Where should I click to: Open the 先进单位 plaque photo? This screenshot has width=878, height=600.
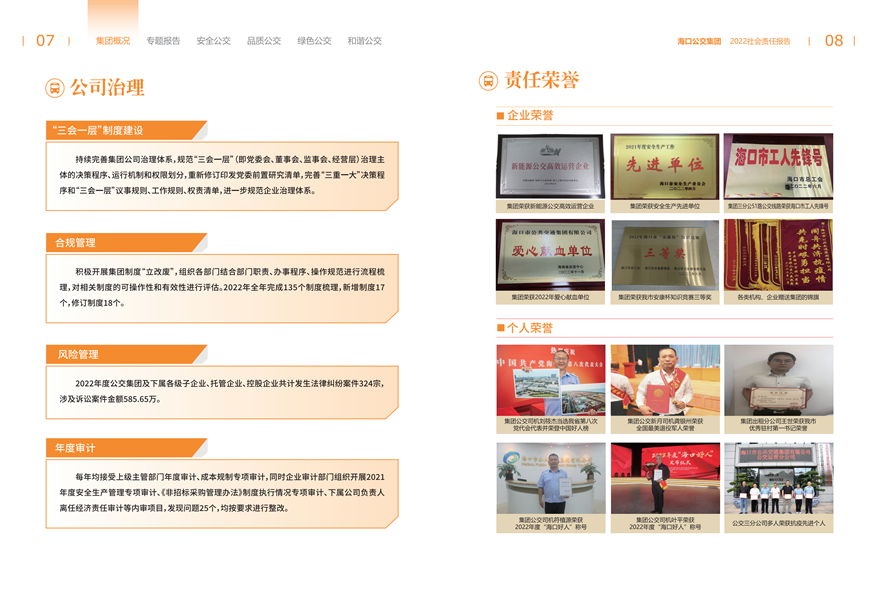click(664, 166)
